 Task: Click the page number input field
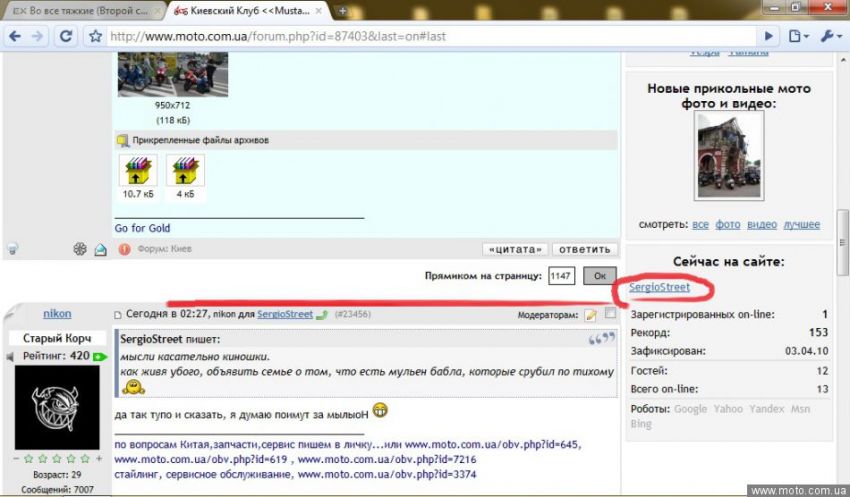click(561, 275)
